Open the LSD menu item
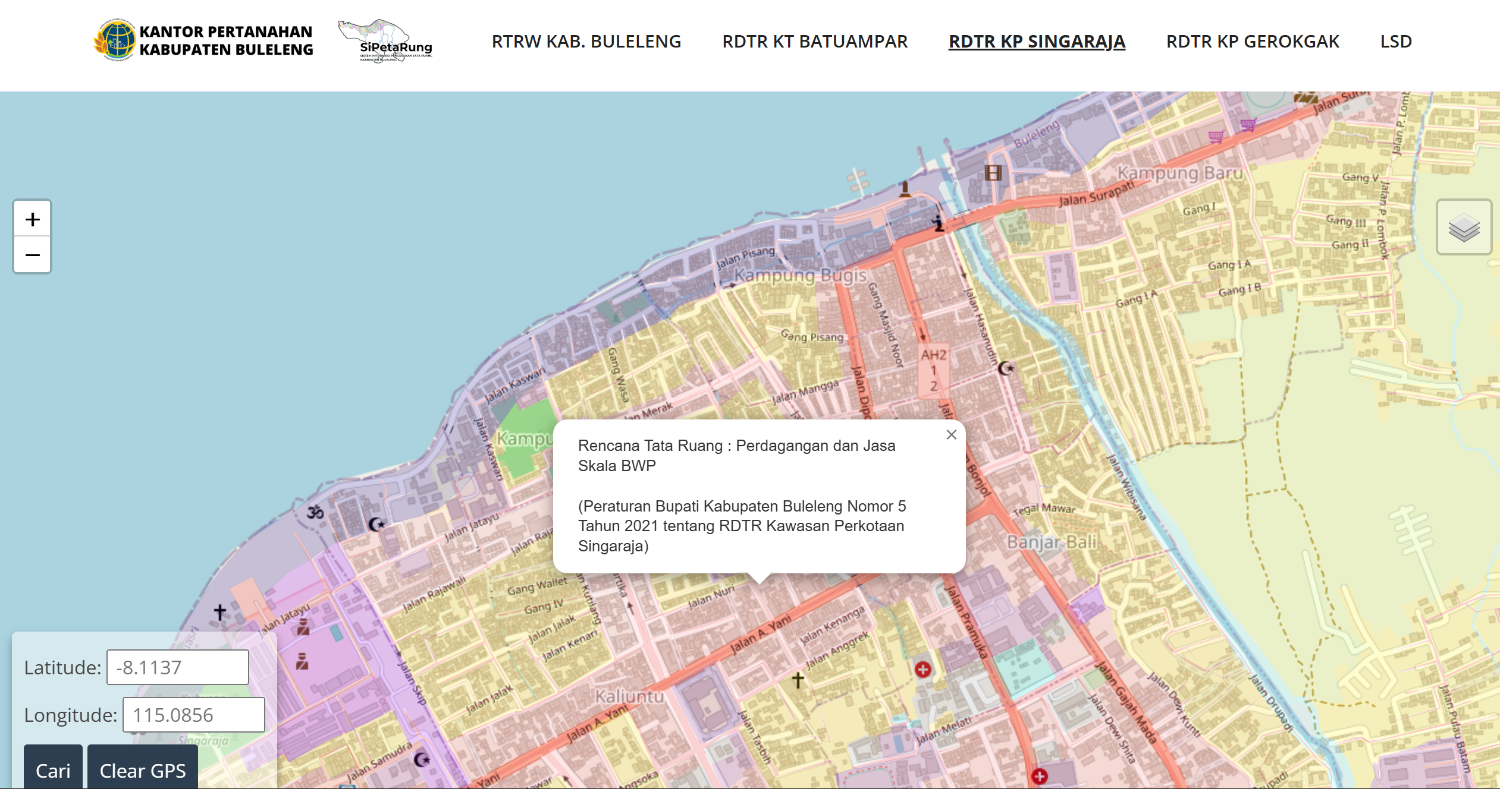The height and width of the screenshot is (789, 1500). pyautogui.click(x=1396, y=41)
